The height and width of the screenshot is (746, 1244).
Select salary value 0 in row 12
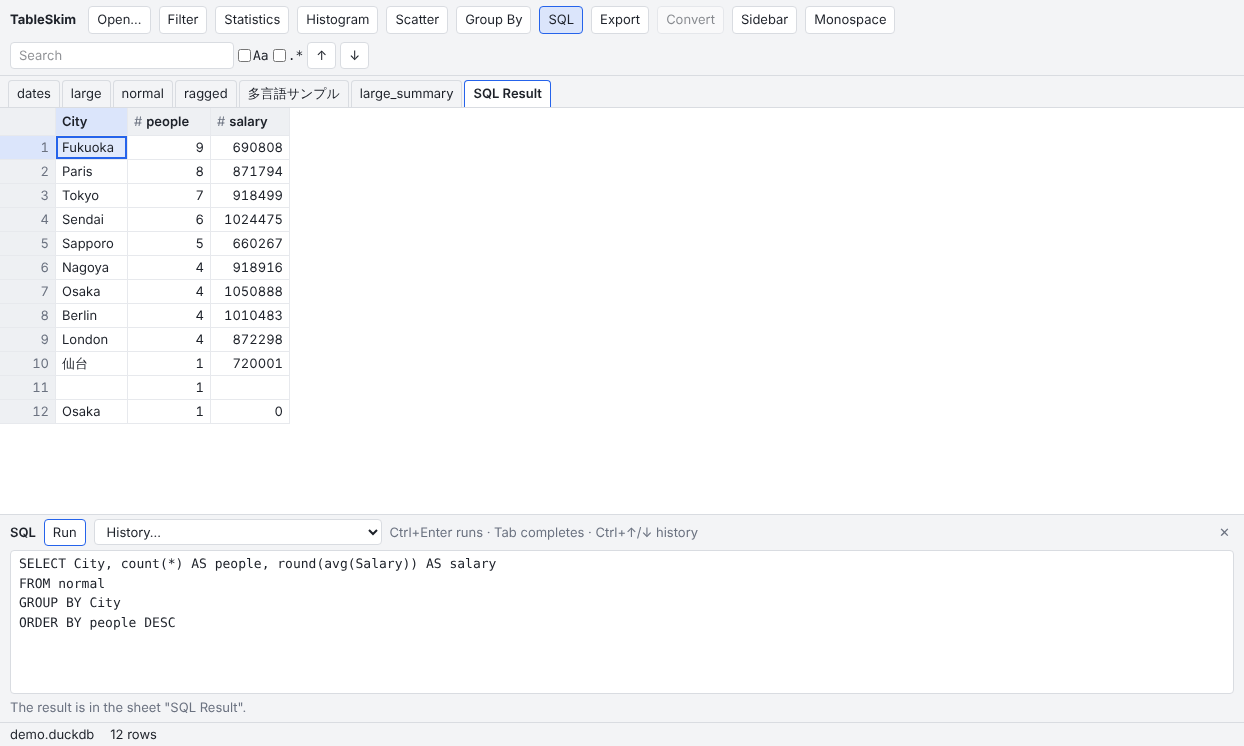click(x=250, y=411)
